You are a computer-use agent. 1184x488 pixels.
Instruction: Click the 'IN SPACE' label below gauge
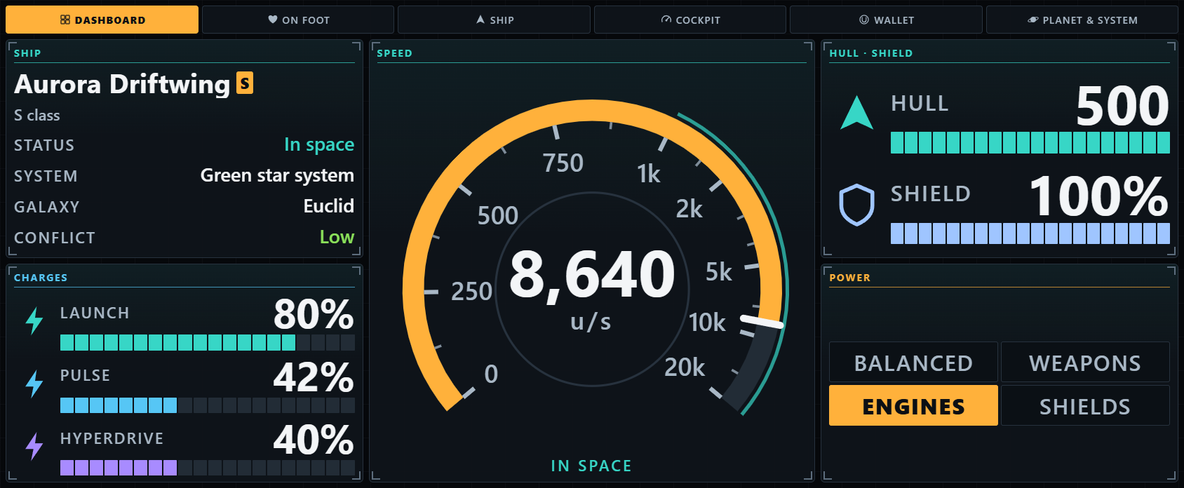(591, 466)
